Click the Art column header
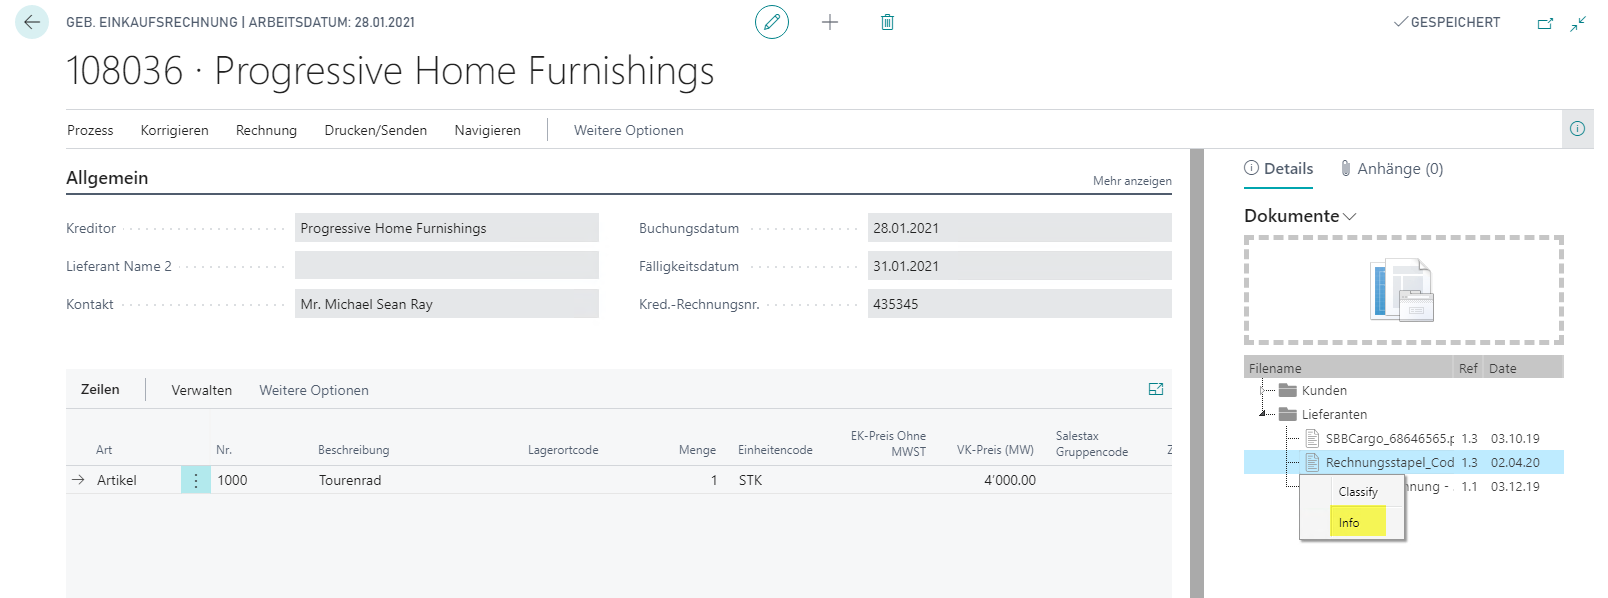This screenshot has height=598, width=1608. coord(104,450)
